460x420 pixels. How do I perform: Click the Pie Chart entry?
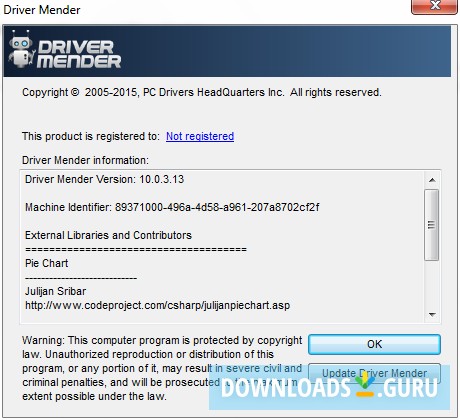[x=46, y=263]
